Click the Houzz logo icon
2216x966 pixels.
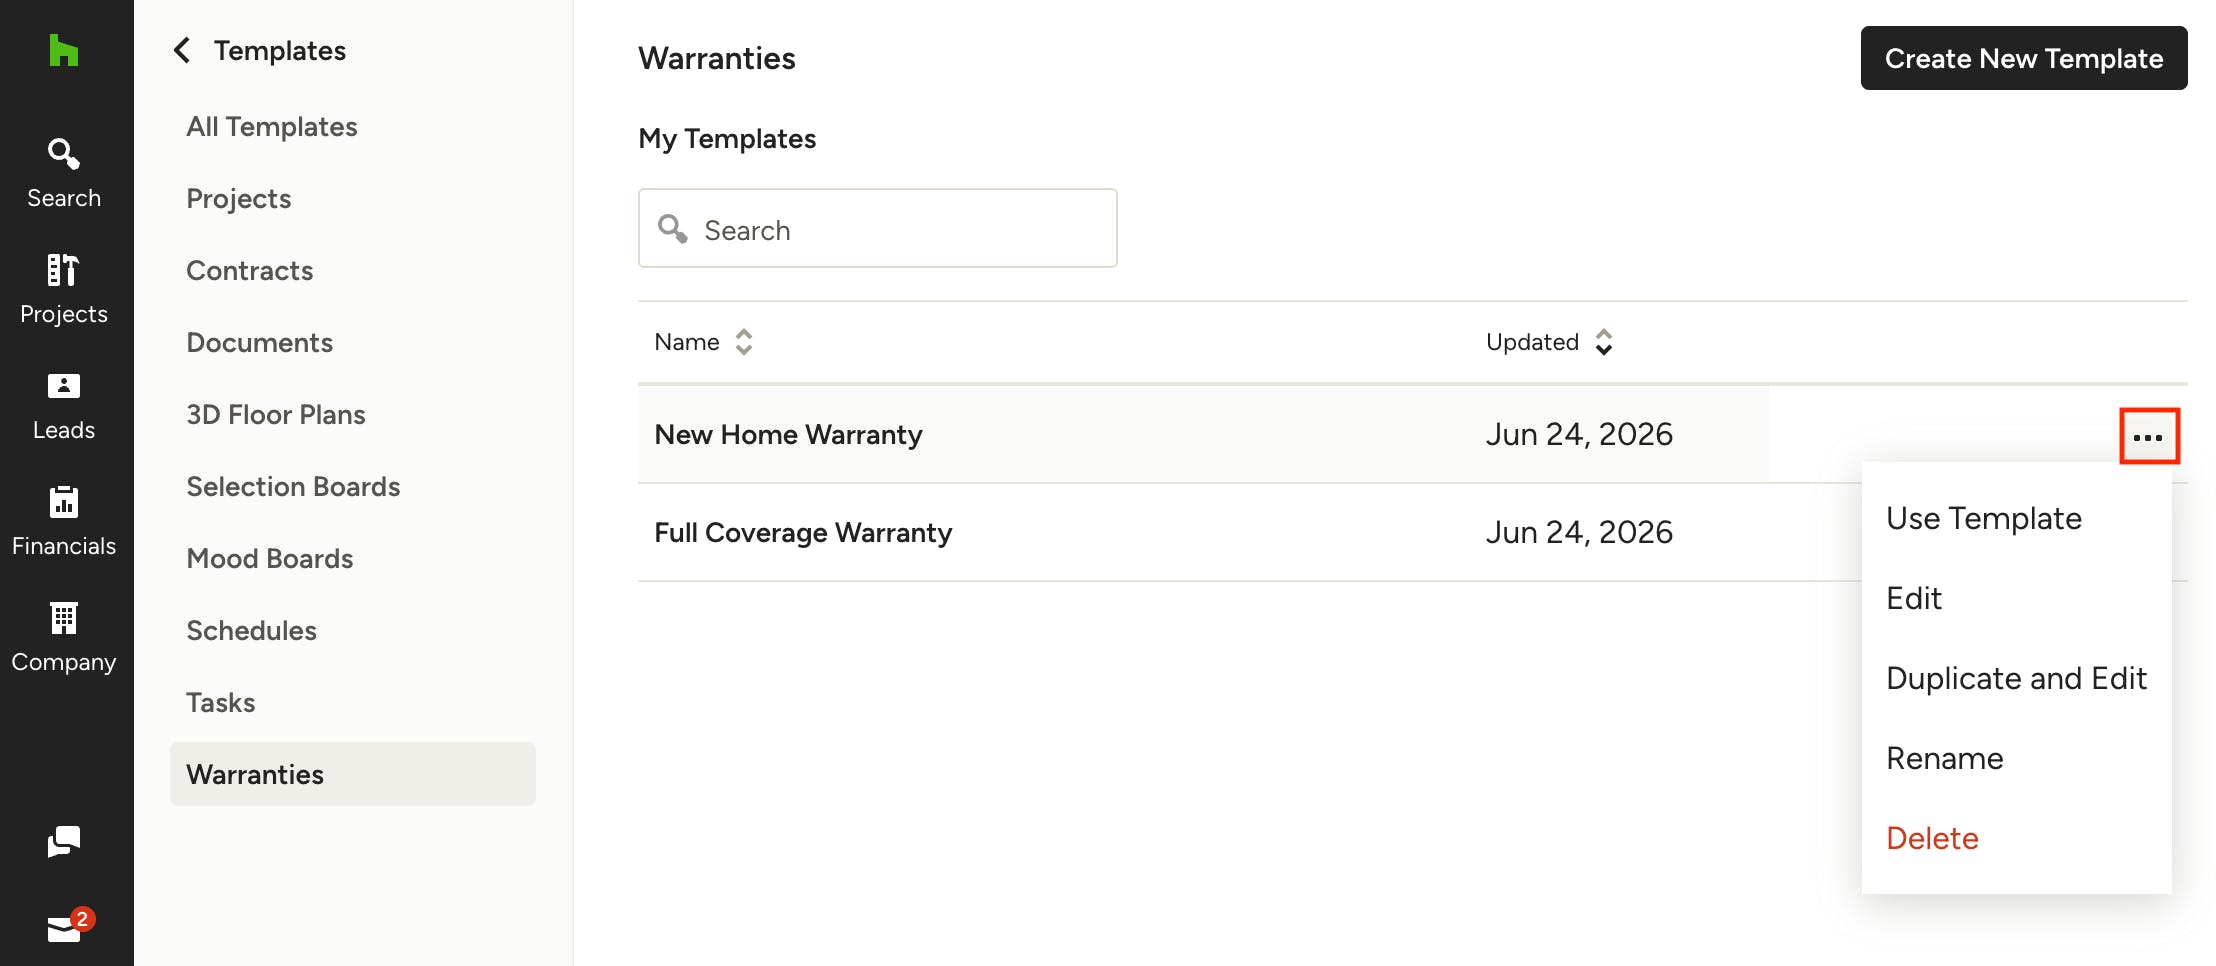64,50
